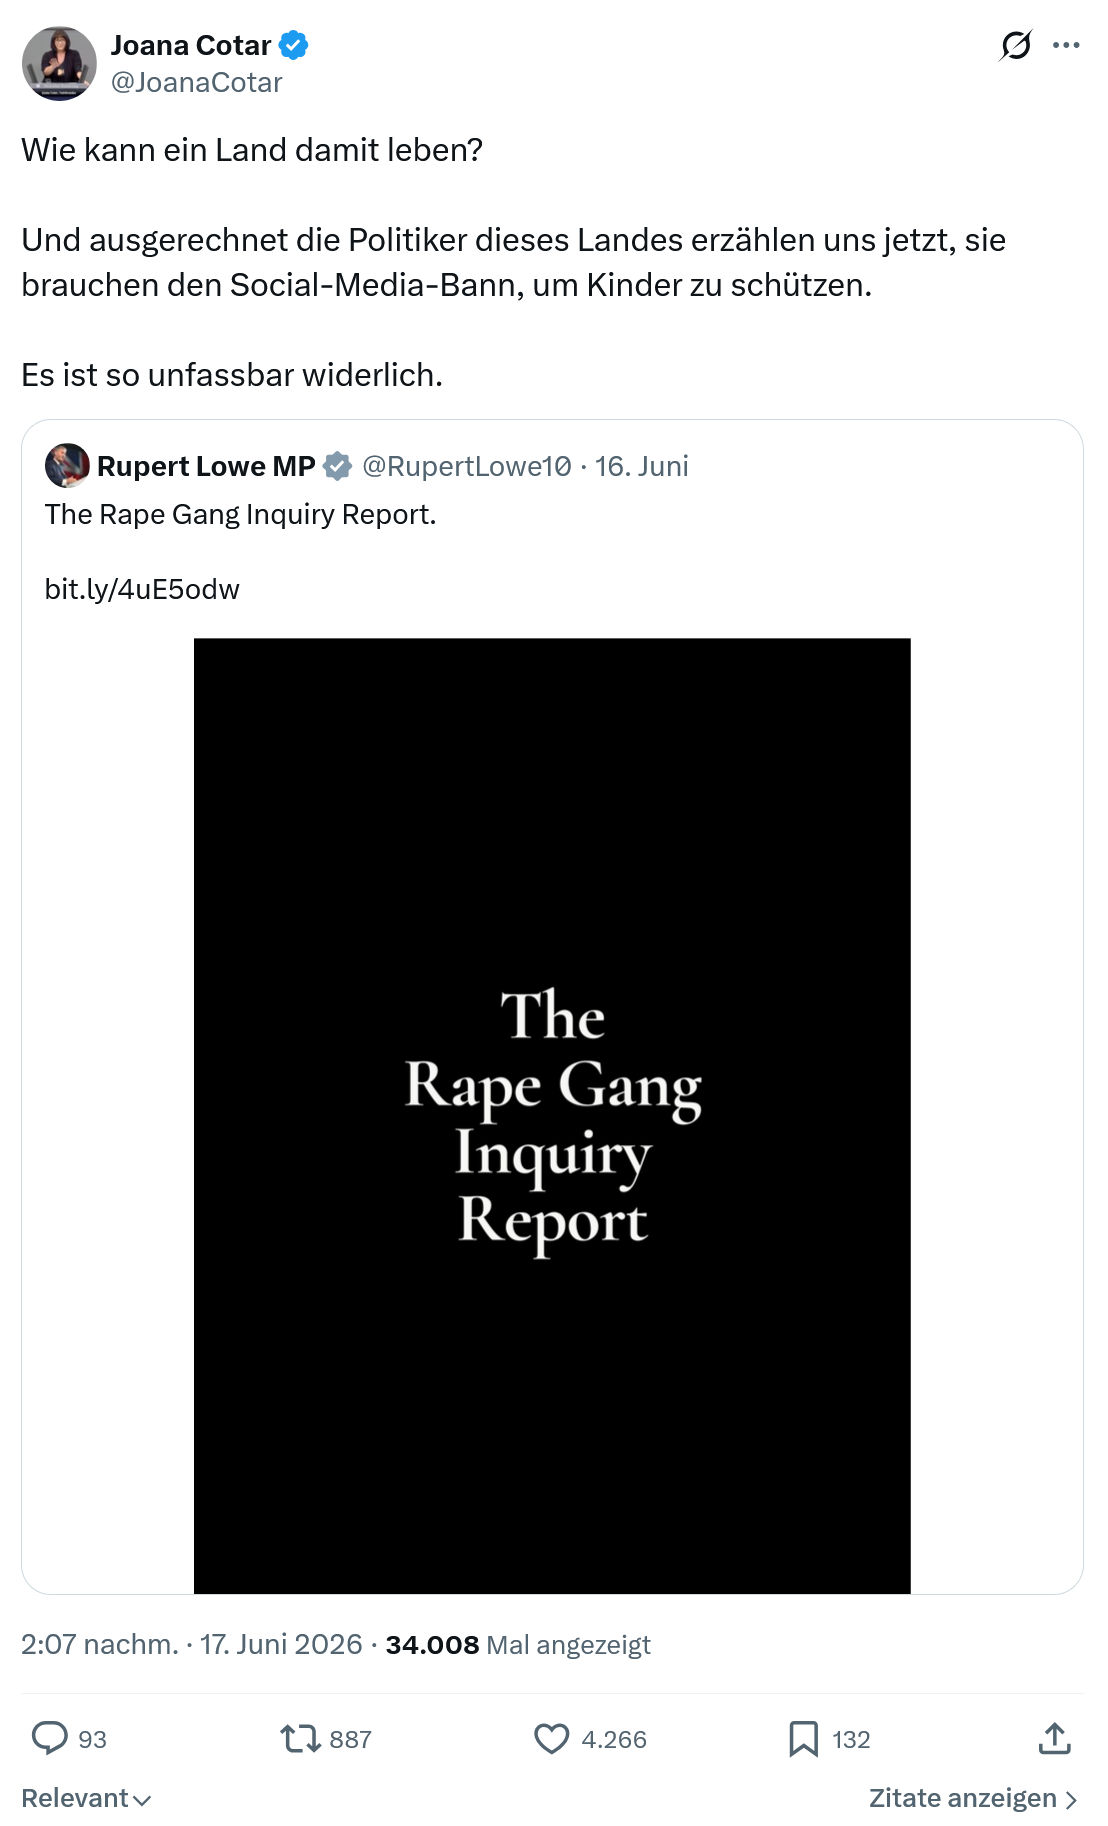1108x1826 pixels.
Task: Click the 2:07 nachm. timestamp
Action: coord(99,1644)
